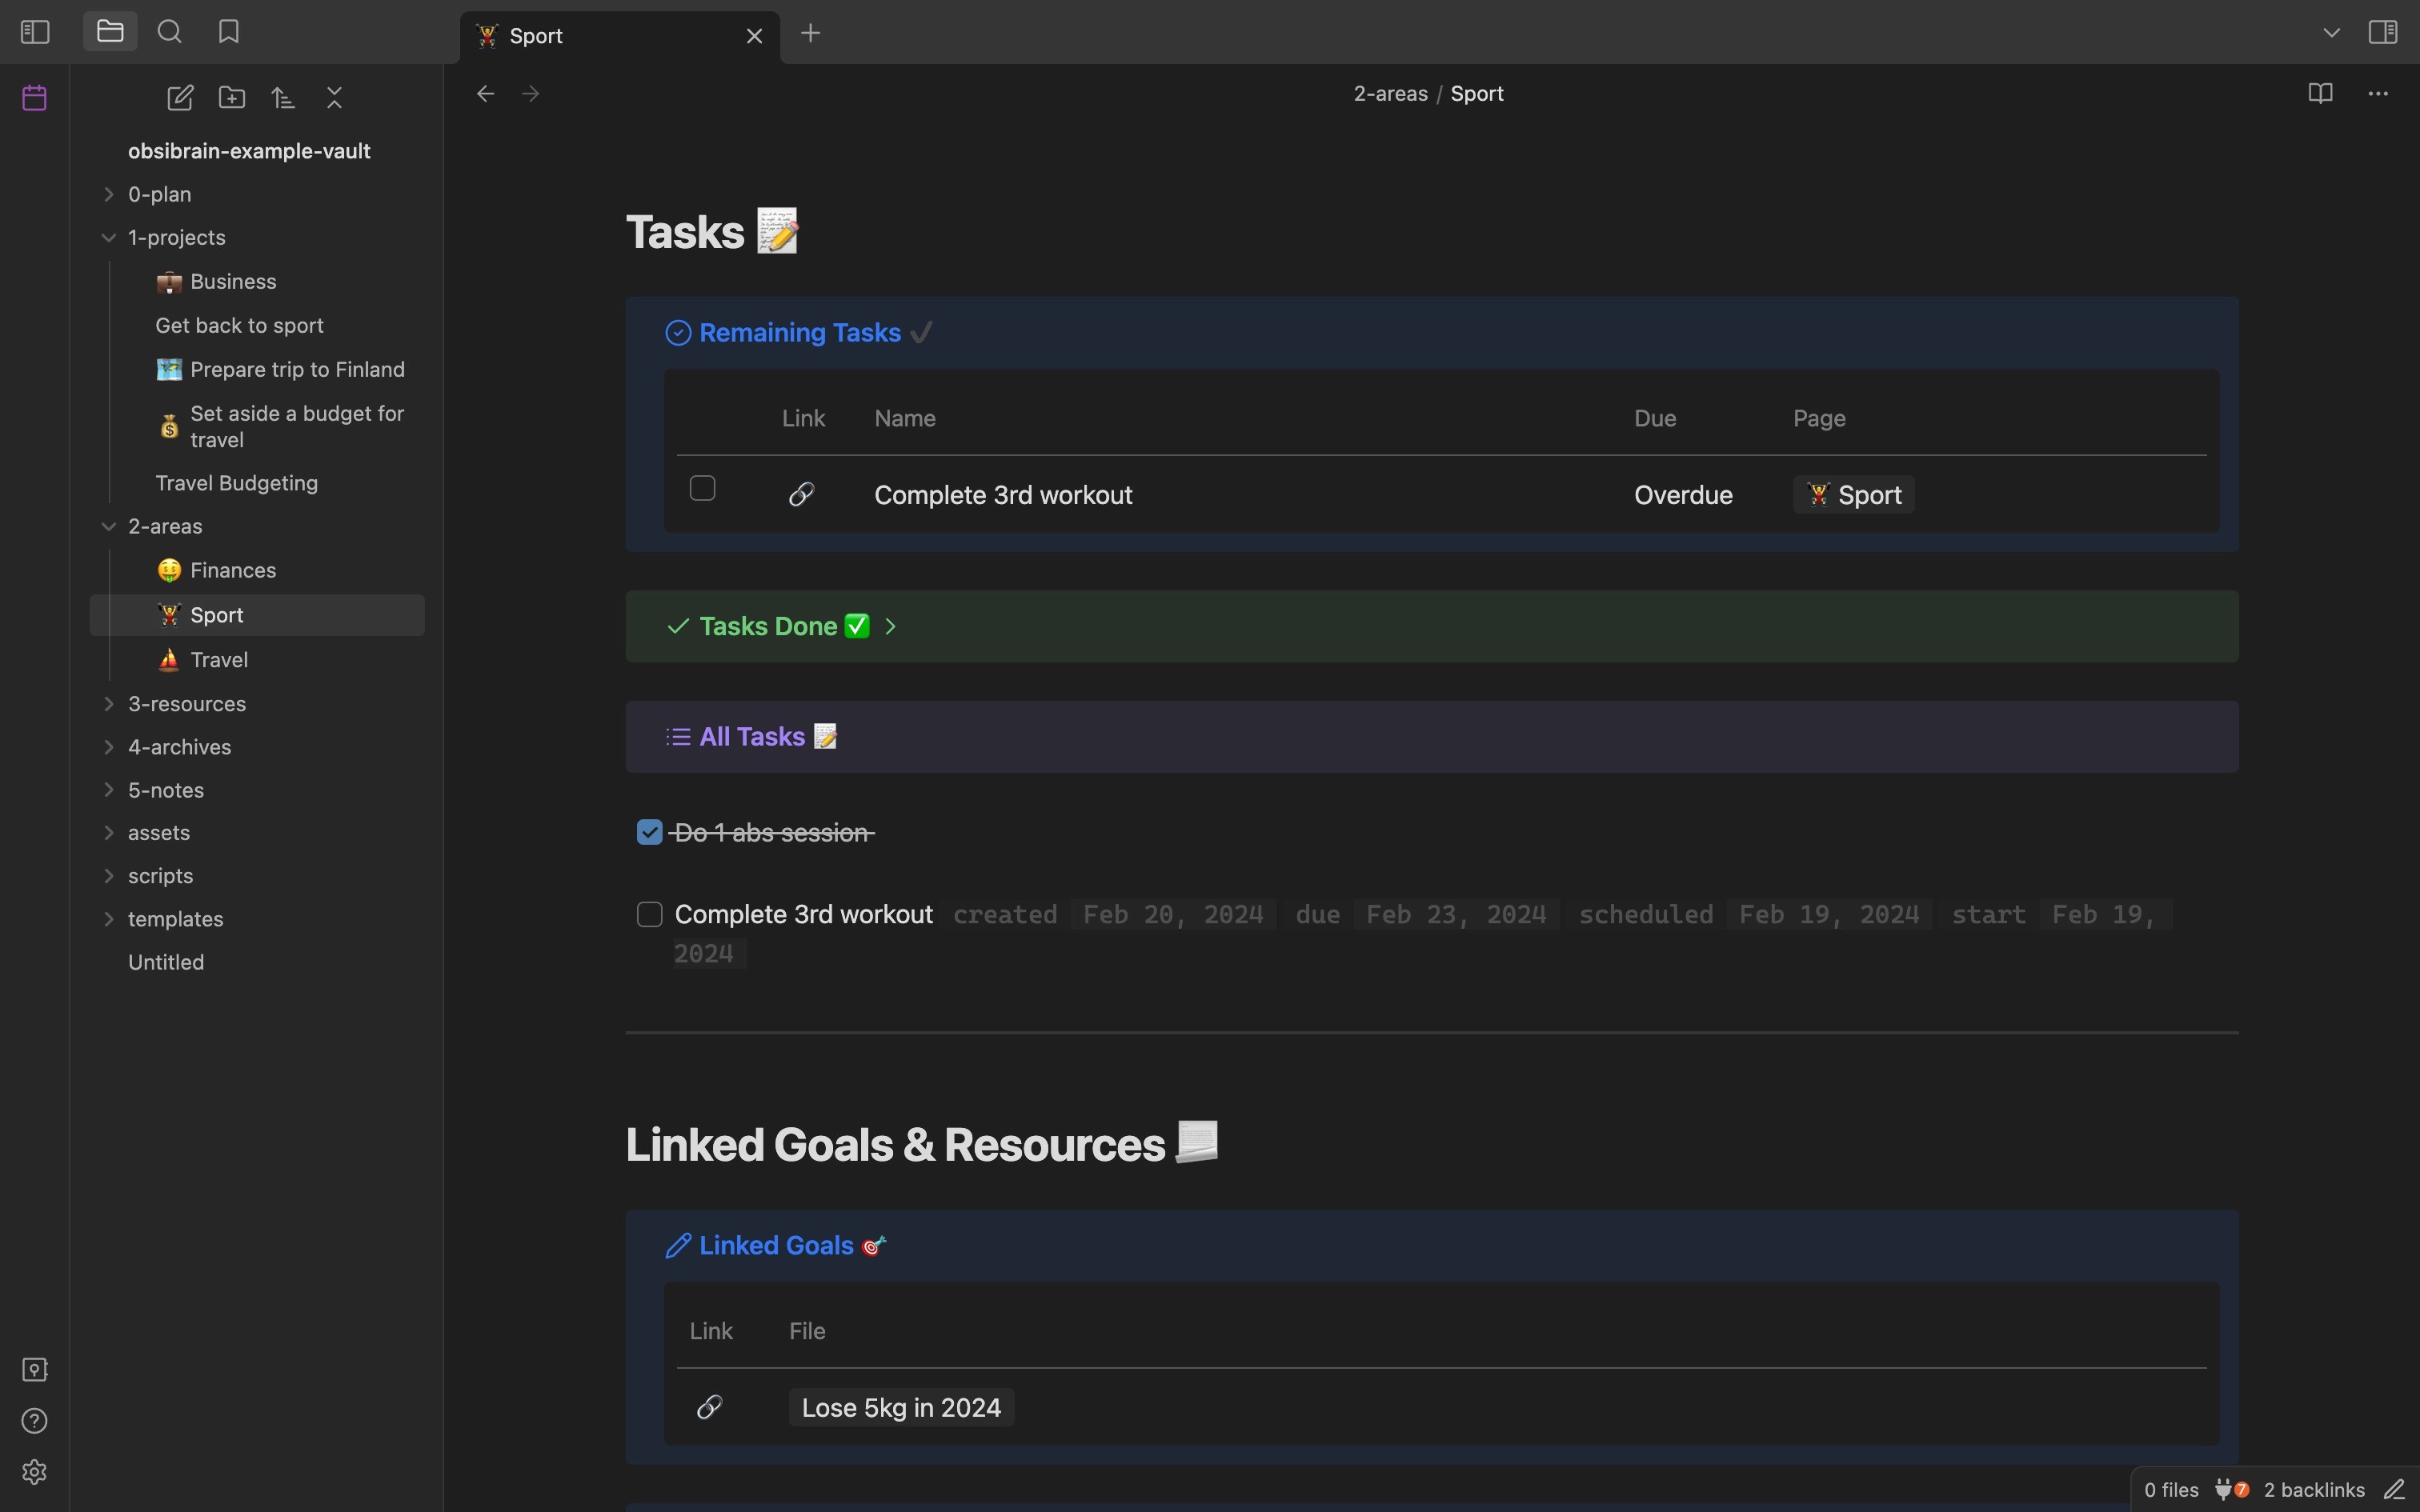This screenshot has height=1512, width=2420.
Task: Collapse all folders icon
Action: [x=335, y=98]
